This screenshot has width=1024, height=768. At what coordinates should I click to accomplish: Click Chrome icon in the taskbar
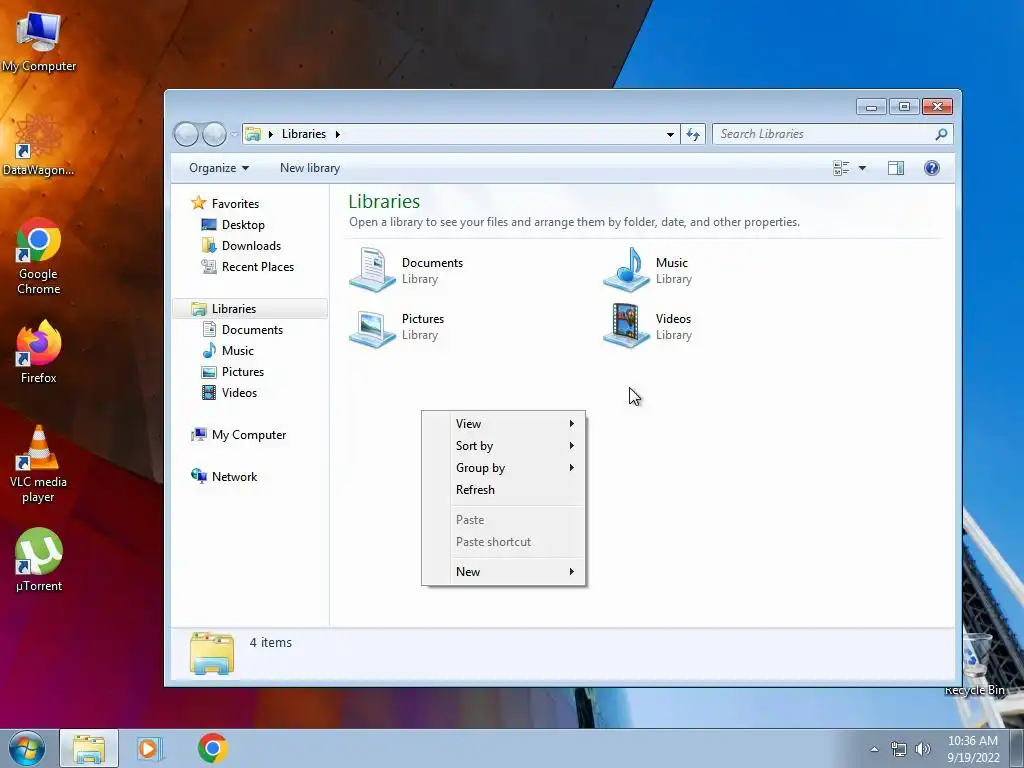(x=213, y=748)
